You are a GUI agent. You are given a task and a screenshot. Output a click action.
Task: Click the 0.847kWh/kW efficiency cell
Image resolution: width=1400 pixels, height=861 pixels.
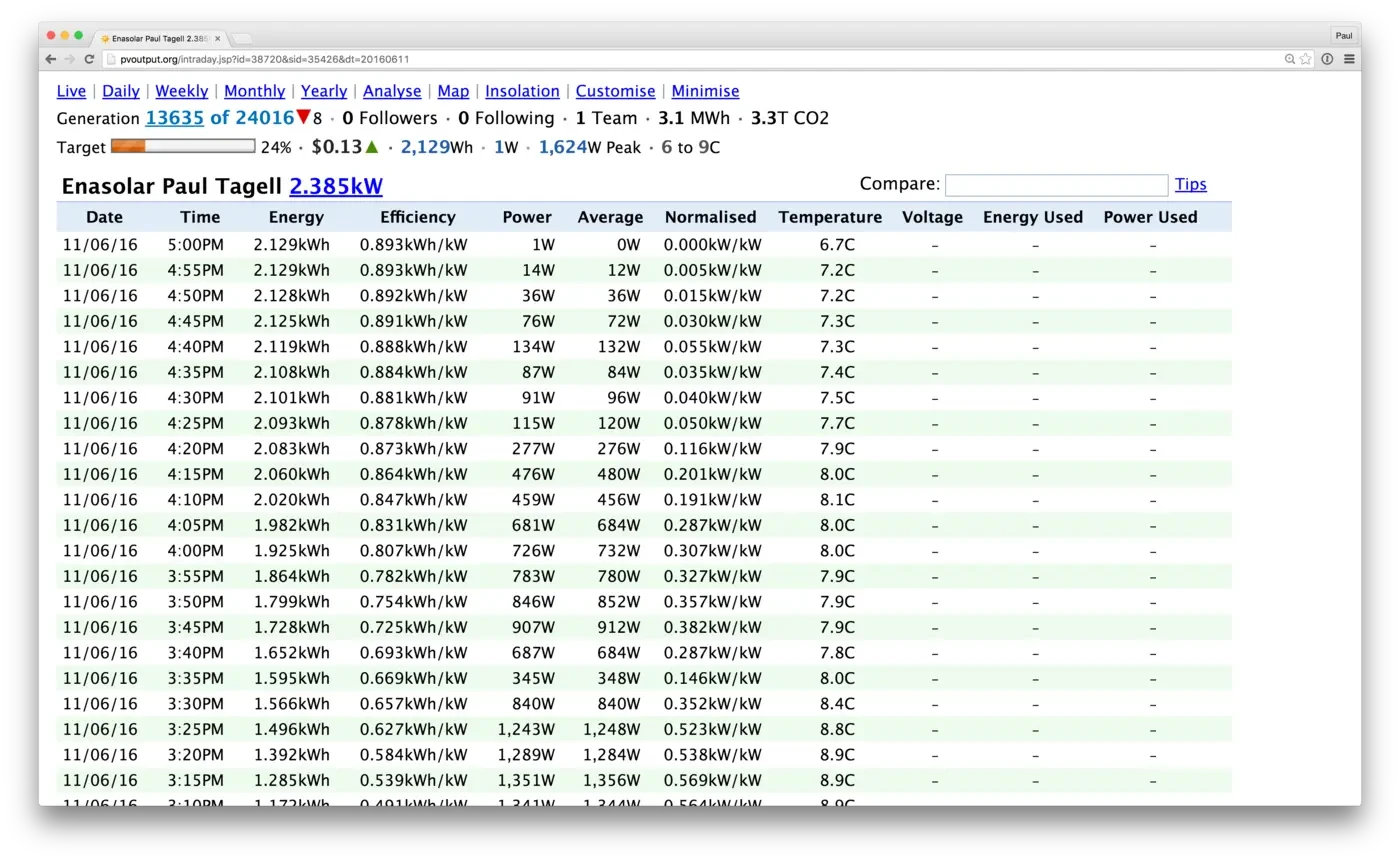(414, 500)
